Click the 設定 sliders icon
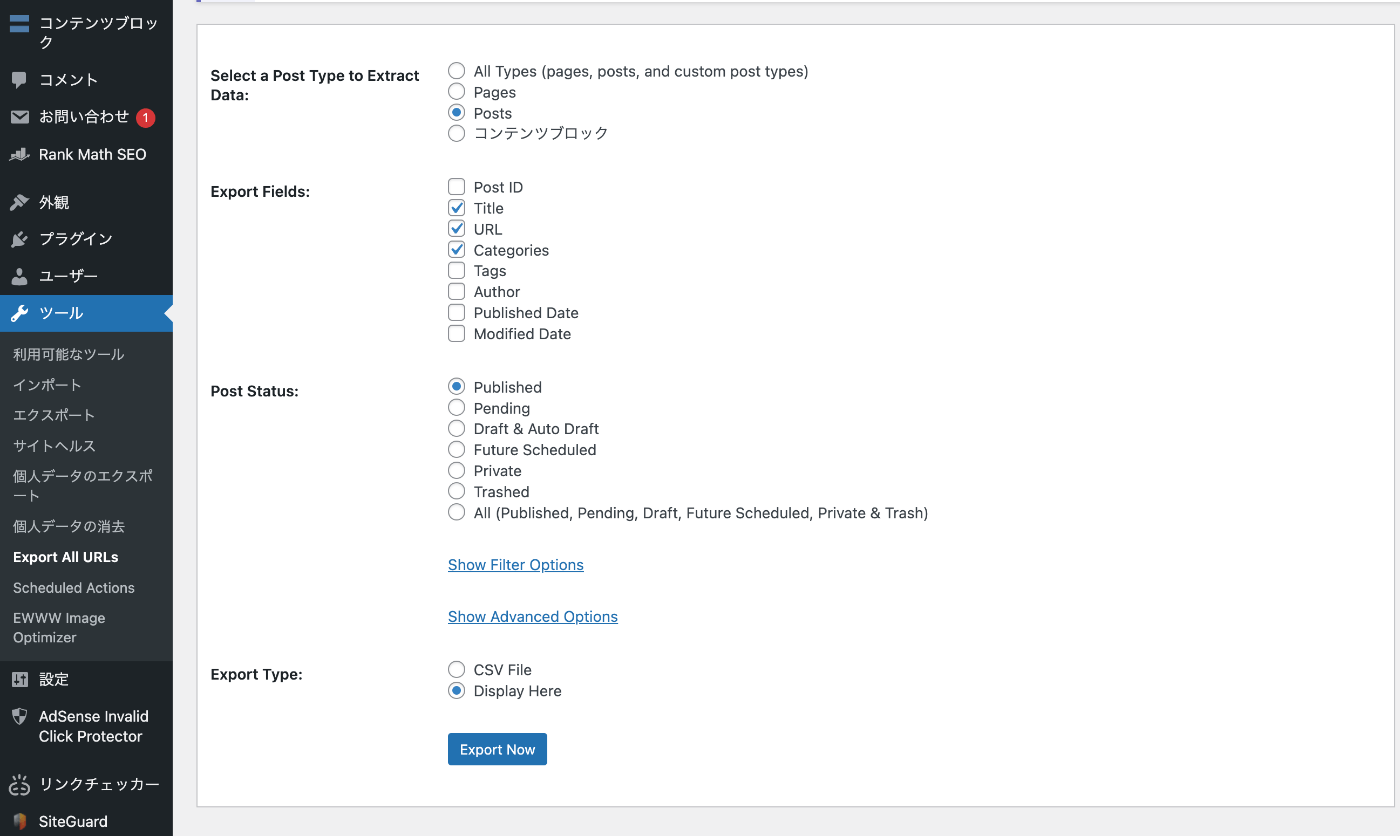1400x836 pixels. (x=19, y=680)
